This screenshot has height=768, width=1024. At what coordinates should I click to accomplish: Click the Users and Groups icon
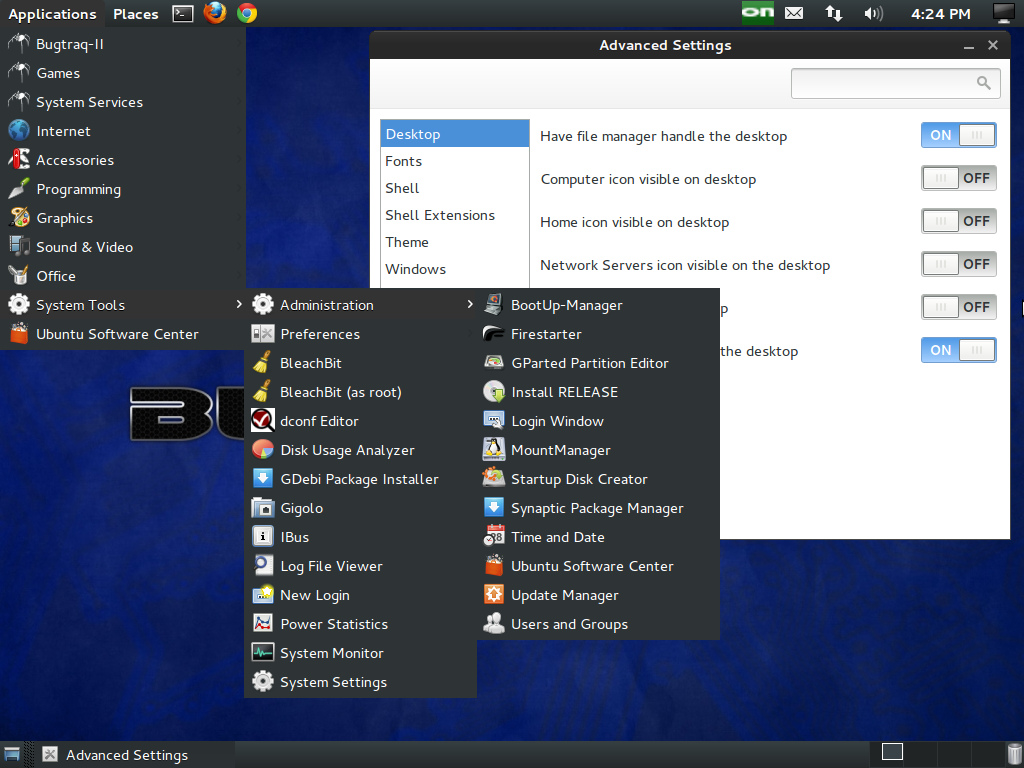[x=494, y=624]
